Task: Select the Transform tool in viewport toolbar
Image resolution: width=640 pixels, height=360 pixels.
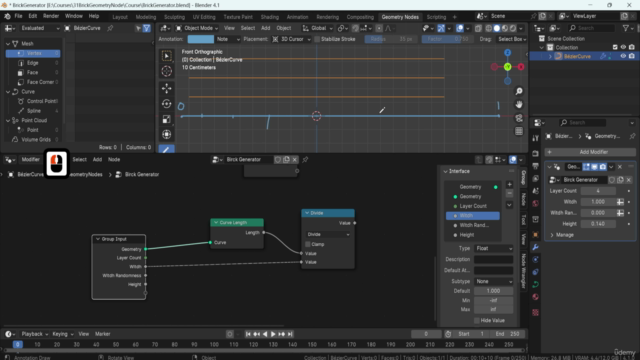Action: coord(167,134)
